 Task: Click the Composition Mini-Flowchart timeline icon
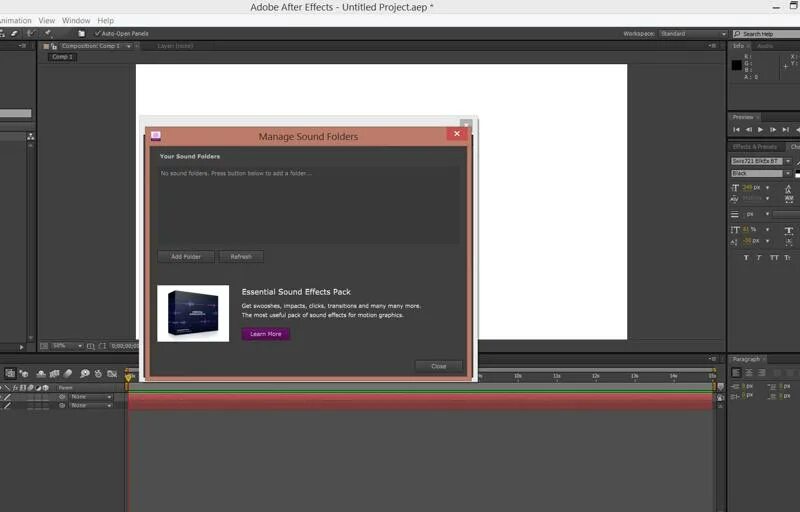coord(10,373)
